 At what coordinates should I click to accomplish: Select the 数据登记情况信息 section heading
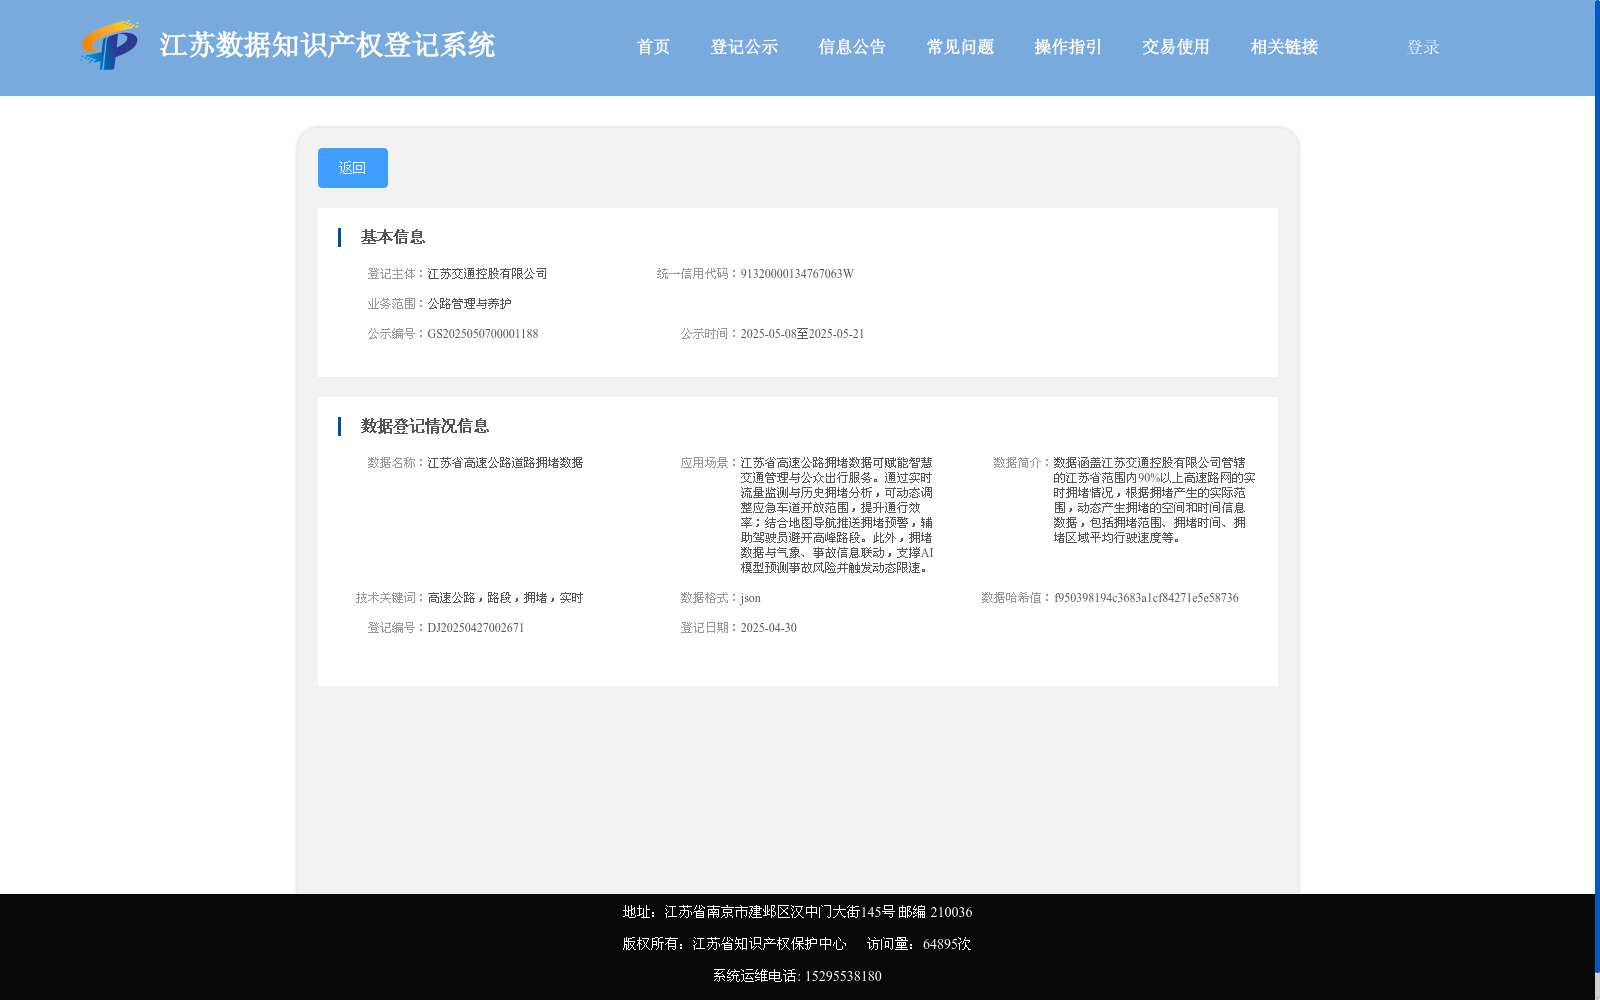pos(425,426)
